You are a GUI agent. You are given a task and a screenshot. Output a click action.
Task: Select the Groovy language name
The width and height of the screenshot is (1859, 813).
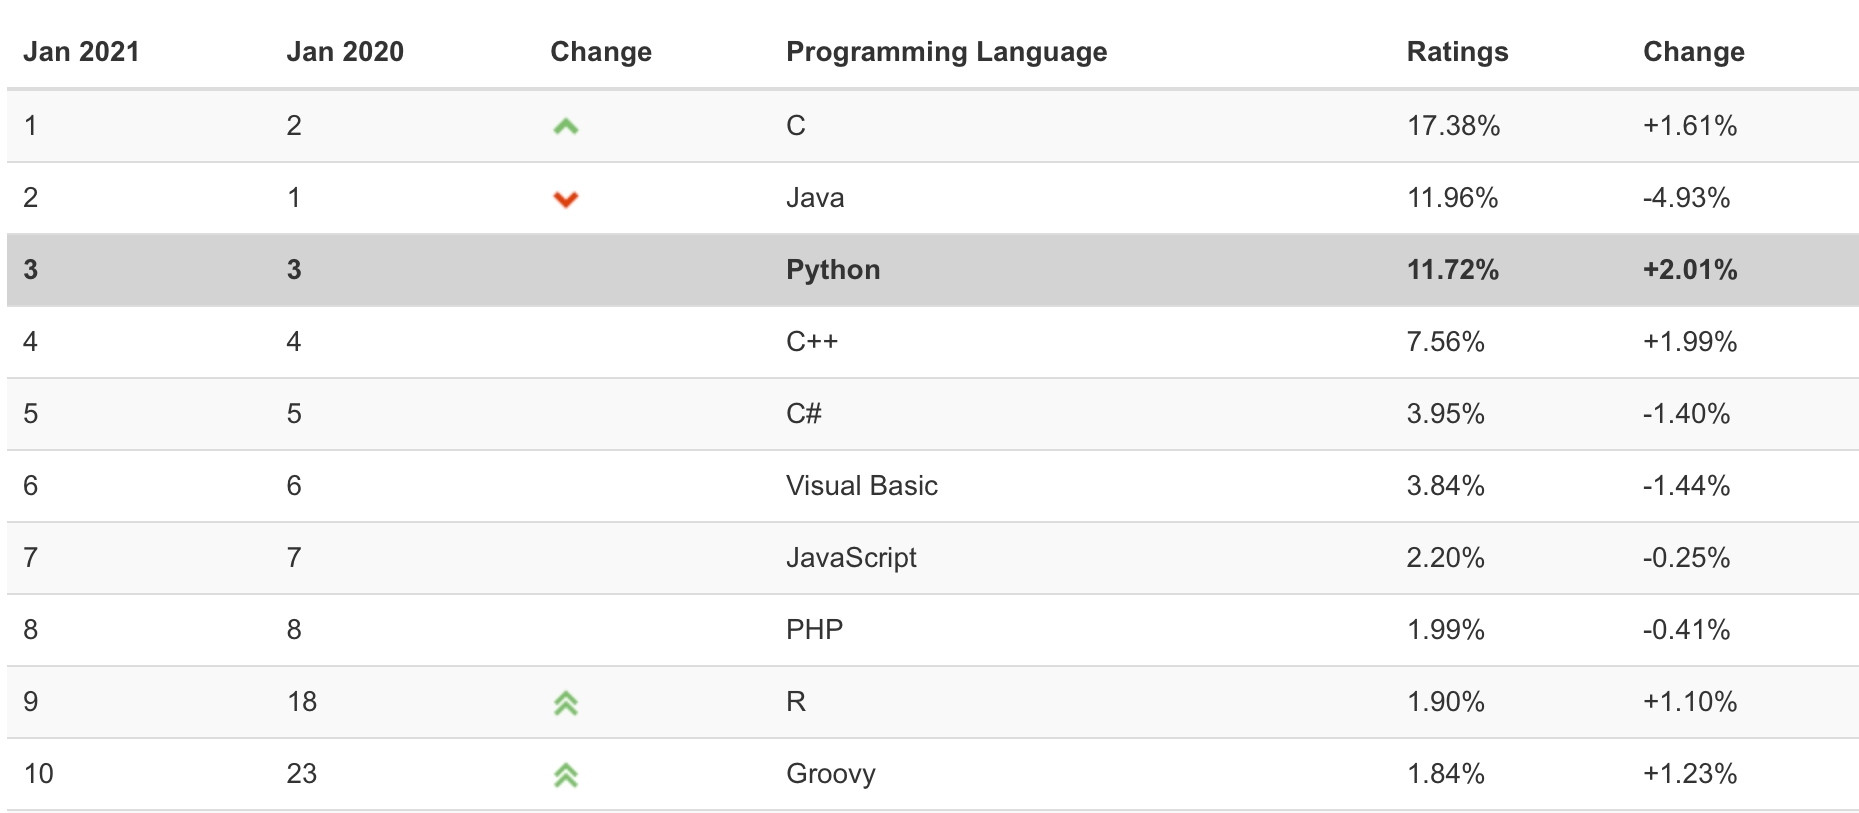830,774
